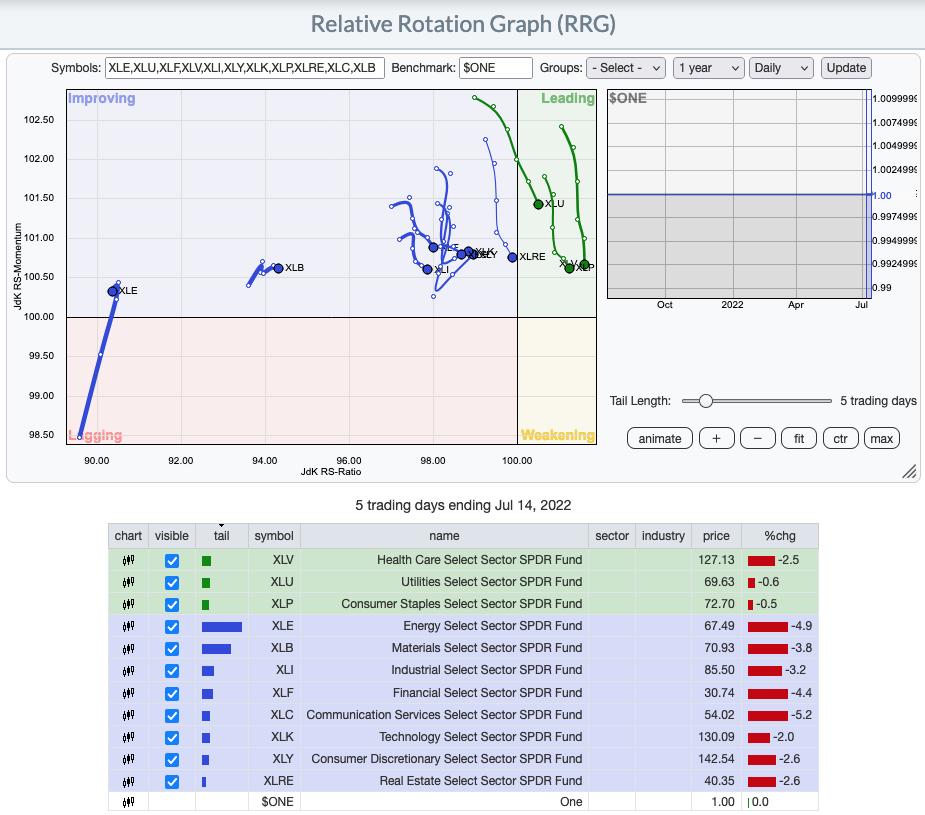925x815 pixels.
Task: Click the Tail Length slider handle
Action: click(x=706, y=401)
